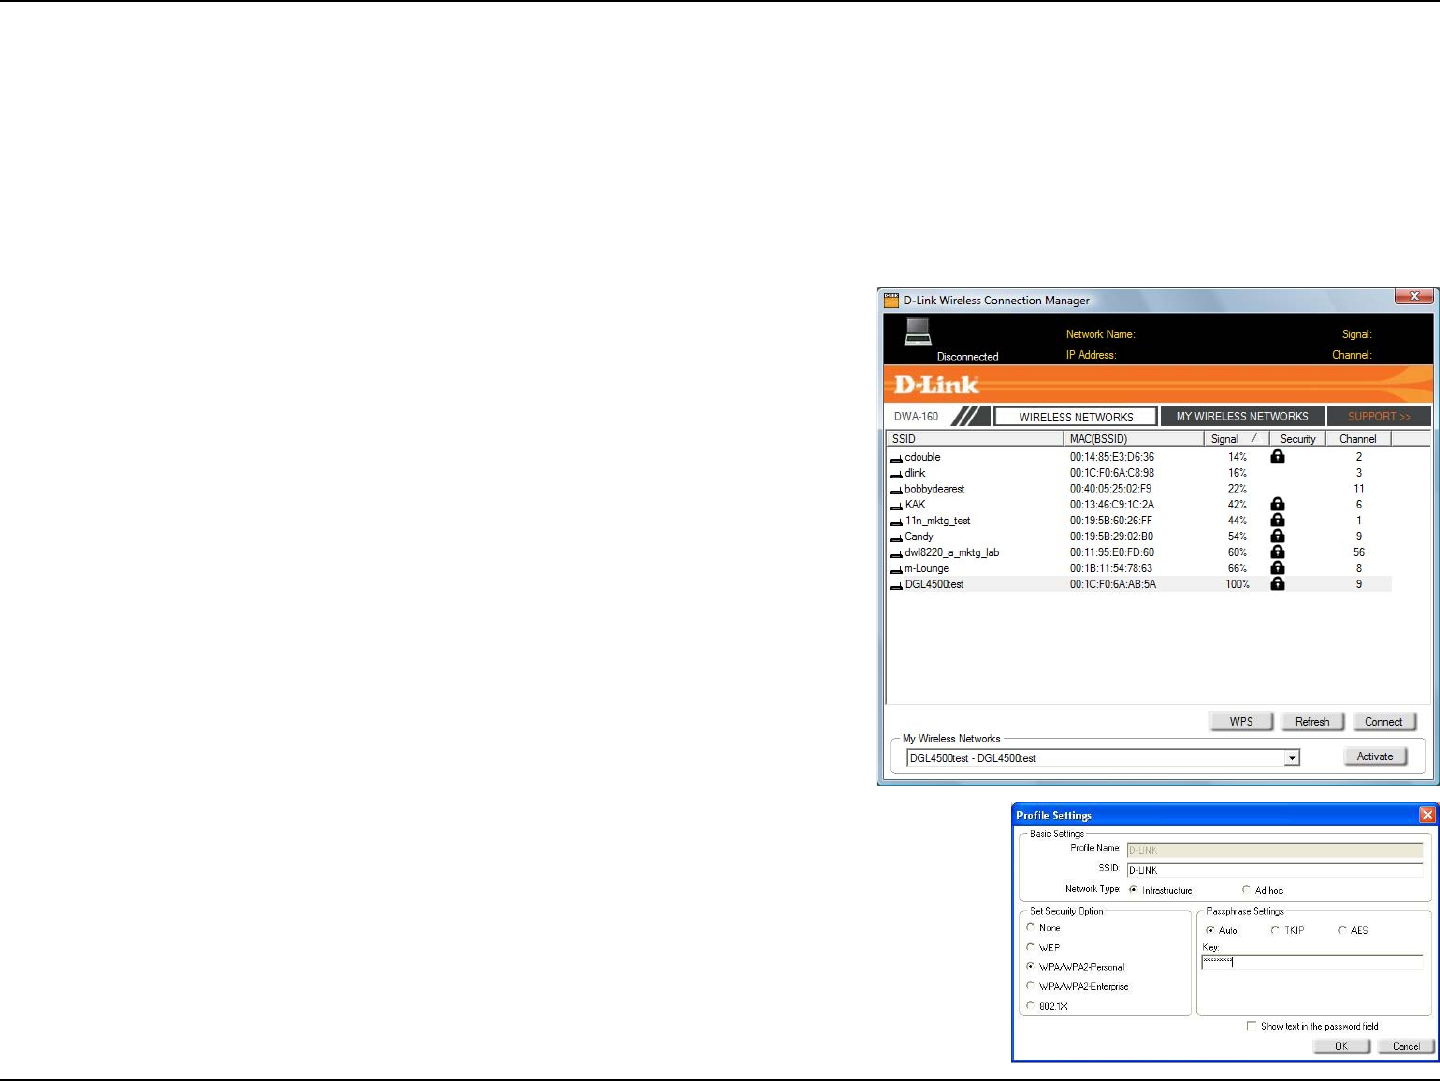Select the dwl8220_a_mktg_lab network name

[952, 552]
